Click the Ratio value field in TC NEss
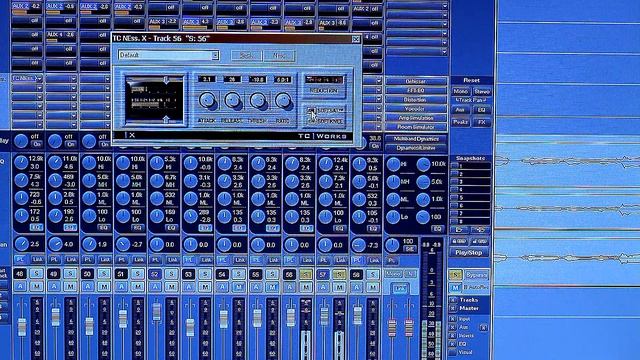640x360 pixels. [x=282, y=80]
